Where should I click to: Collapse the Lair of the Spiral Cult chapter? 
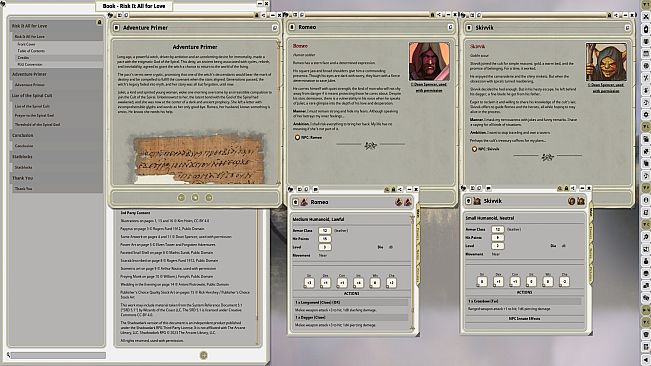coord(56,95)
